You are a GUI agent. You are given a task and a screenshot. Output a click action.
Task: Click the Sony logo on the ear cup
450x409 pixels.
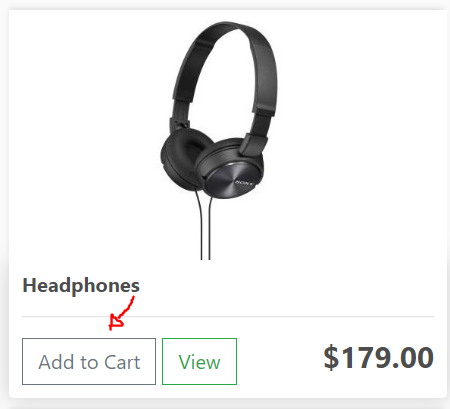(x=244, y=183)
